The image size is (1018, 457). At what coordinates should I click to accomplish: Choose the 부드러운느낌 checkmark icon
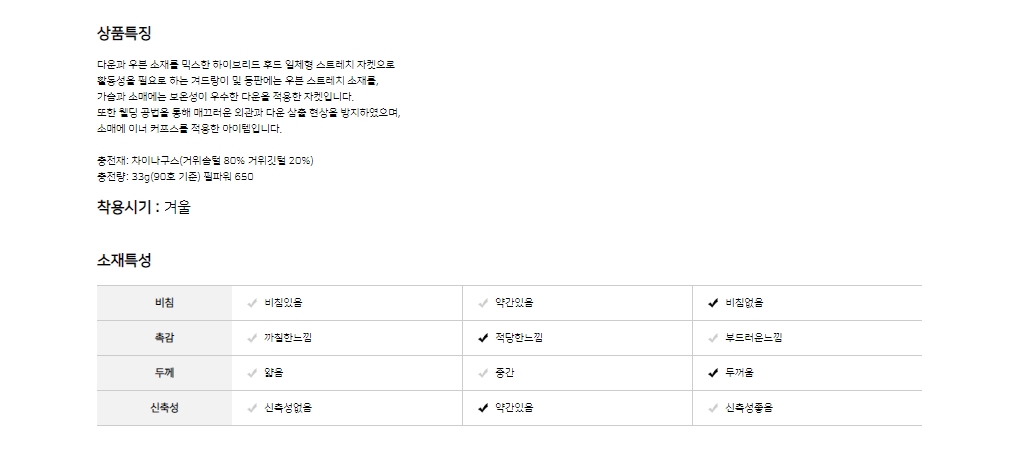[713, 338]
